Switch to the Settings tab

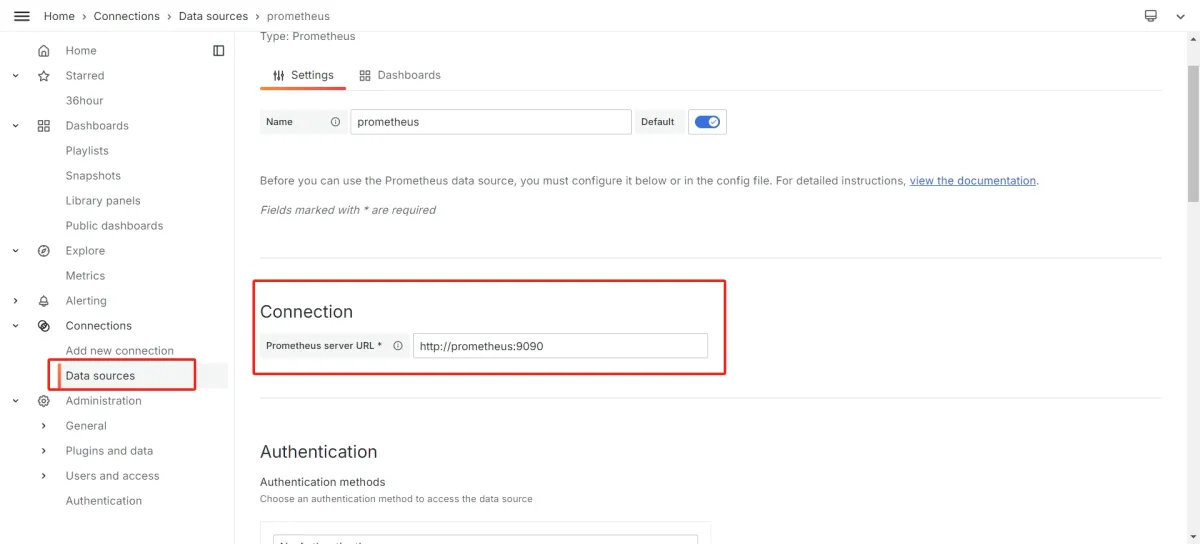(303, 75)
